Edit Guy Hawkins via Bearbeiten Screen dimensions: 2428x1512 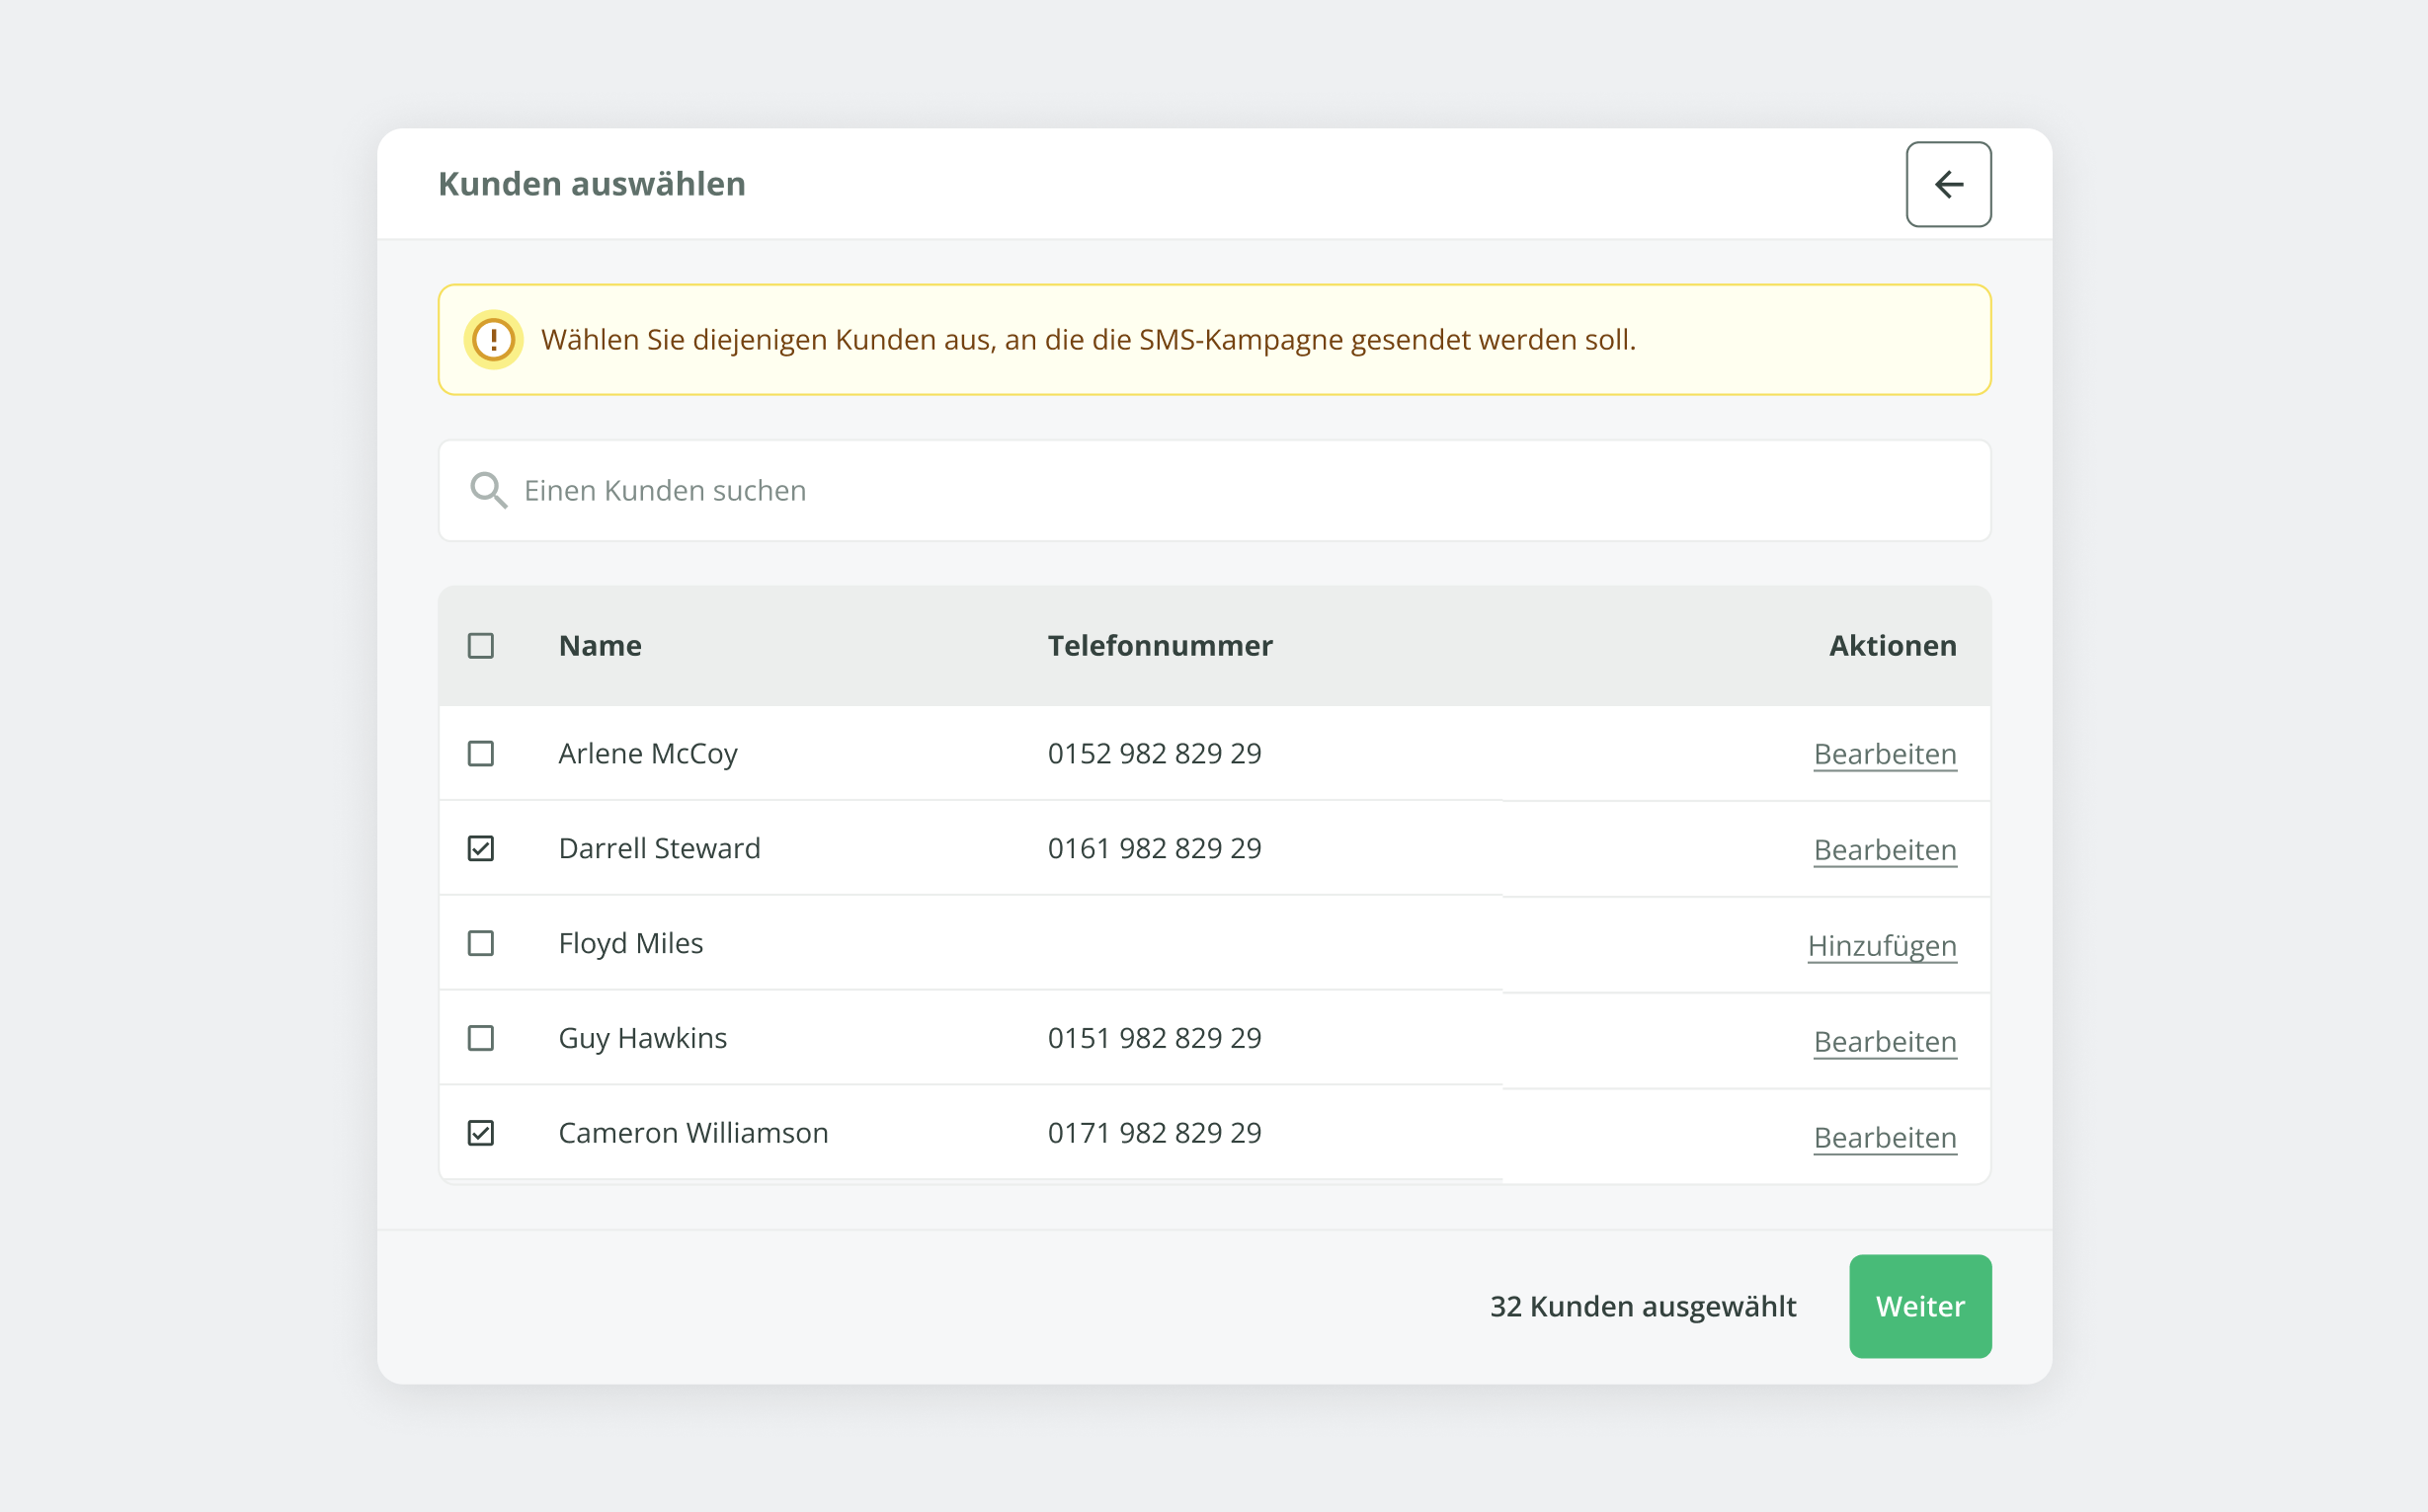click(1884, 1042)
